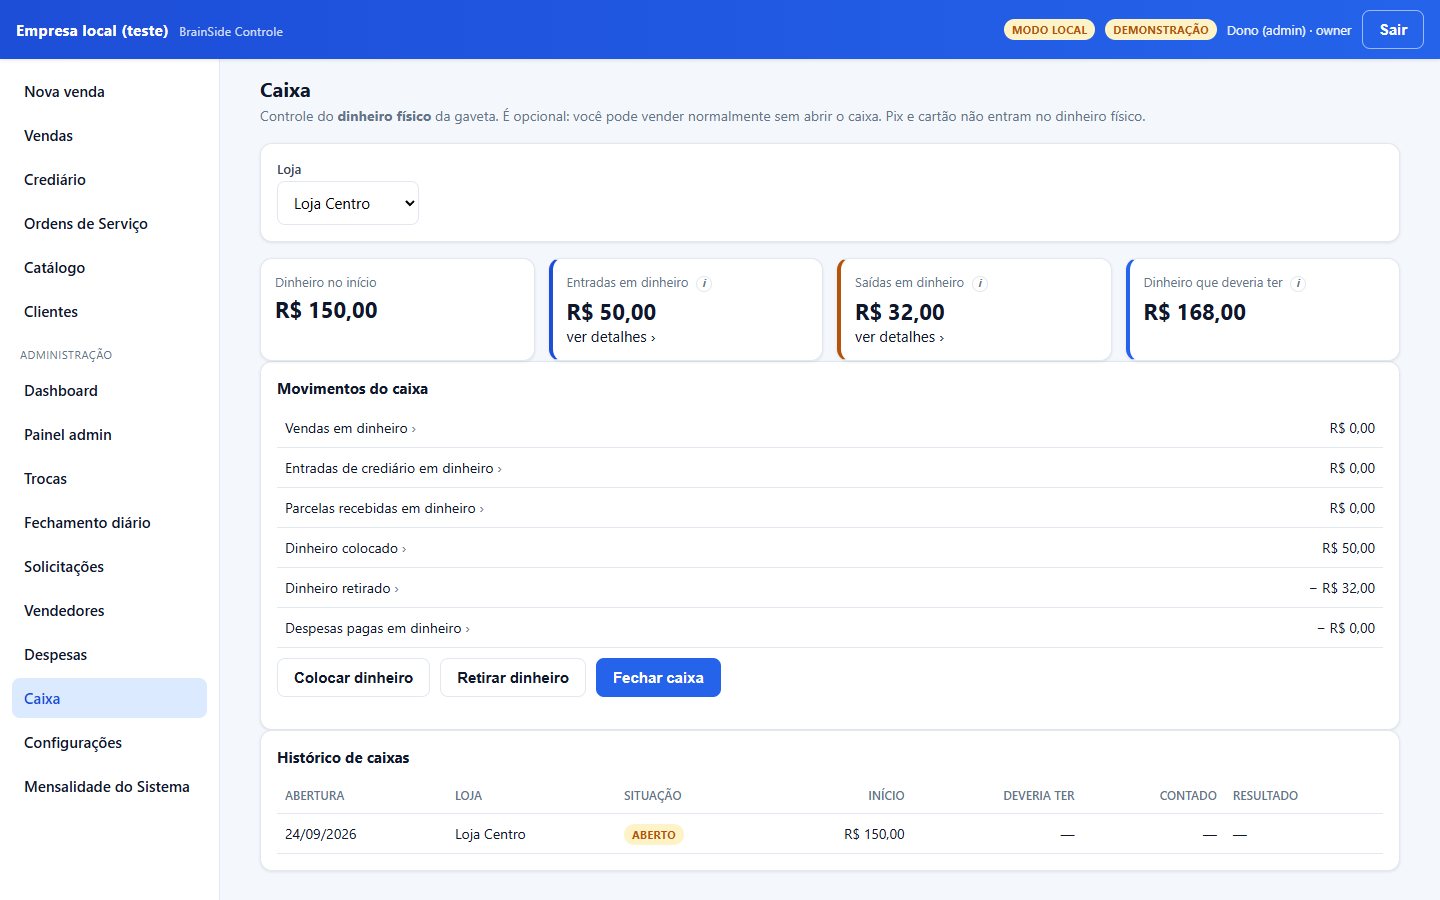Open Fechamento diário page

click(x=109, y=522)
